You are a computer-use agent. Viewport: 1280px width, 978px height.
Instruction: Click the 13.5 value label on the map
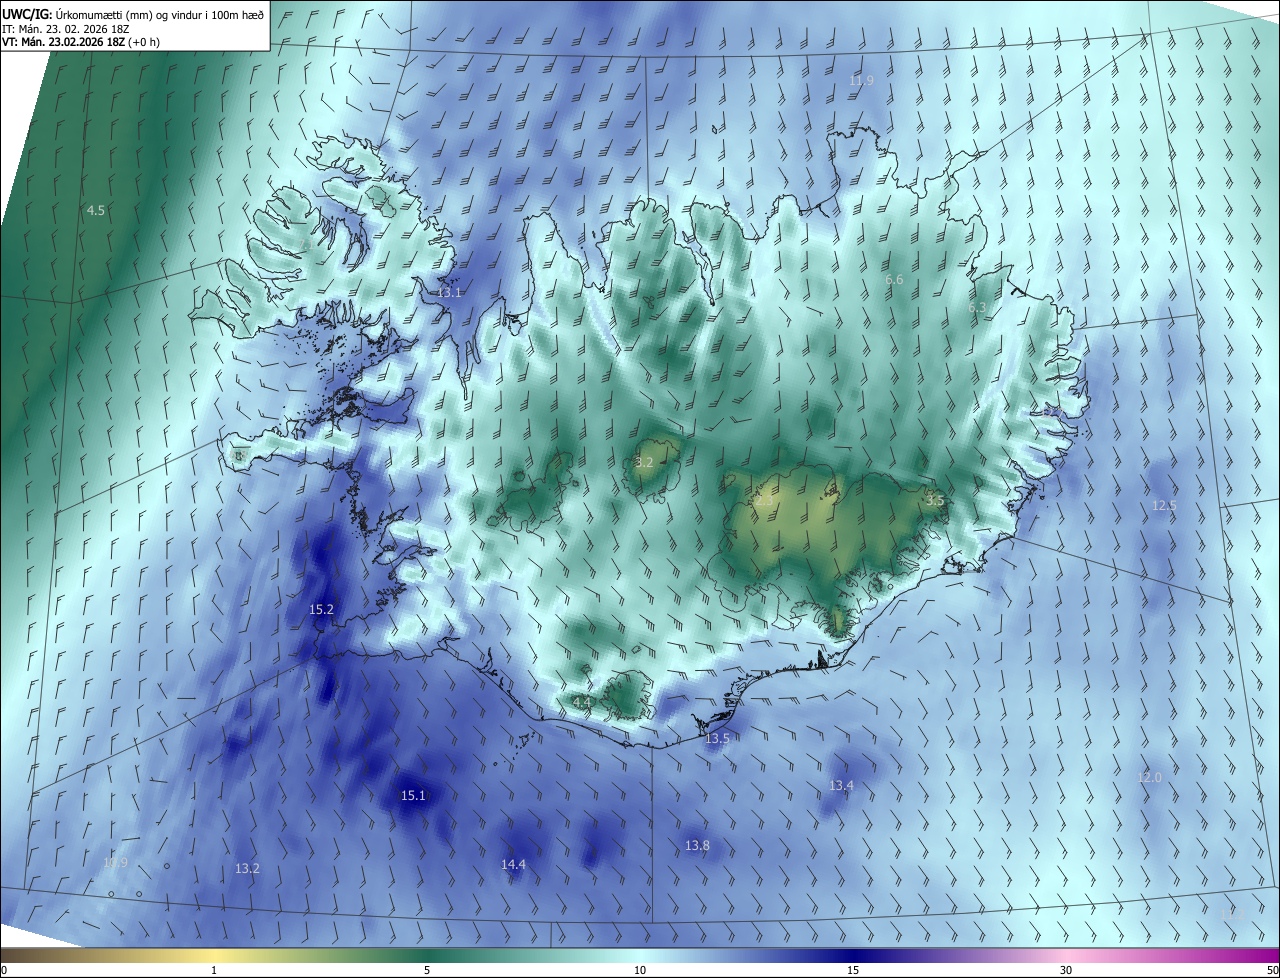717,739
